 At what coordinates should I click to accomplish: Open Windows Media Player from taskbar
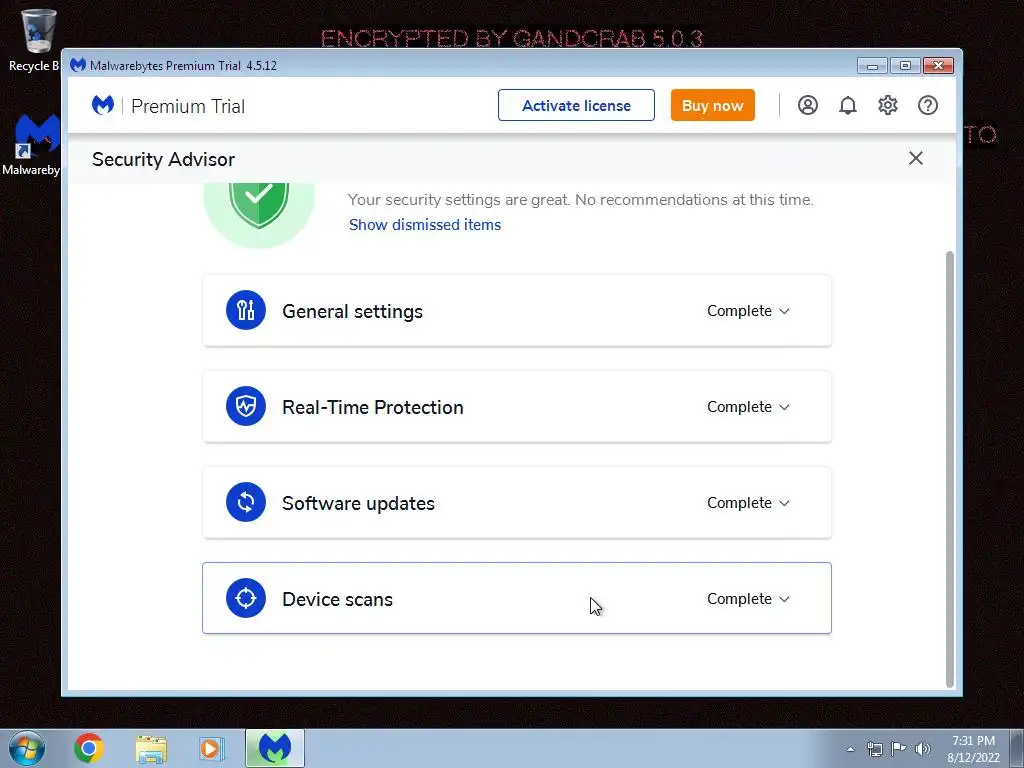click(x=210, y=748)
